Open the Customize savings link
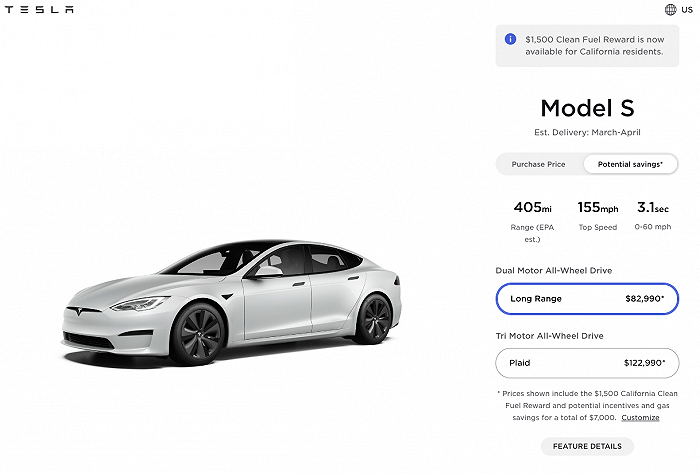The height and width of the screenshot is (474, 700). 640,417
